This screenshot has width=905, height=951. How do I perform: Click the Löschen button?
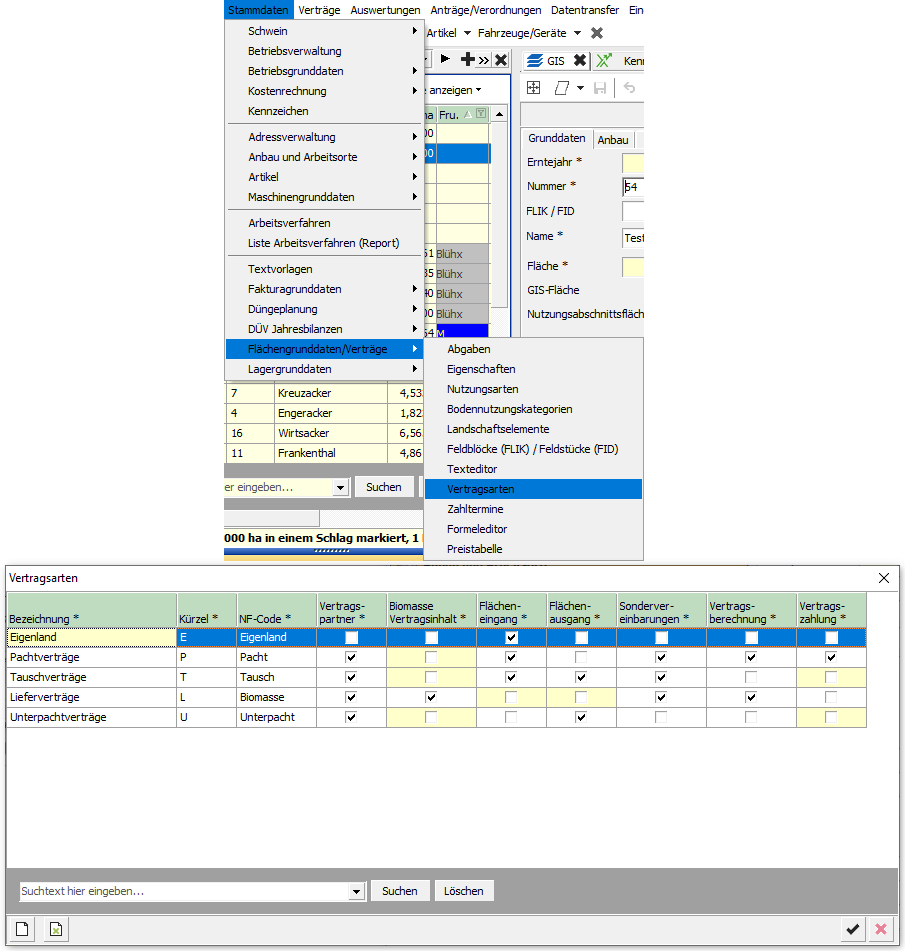(464, 891)
